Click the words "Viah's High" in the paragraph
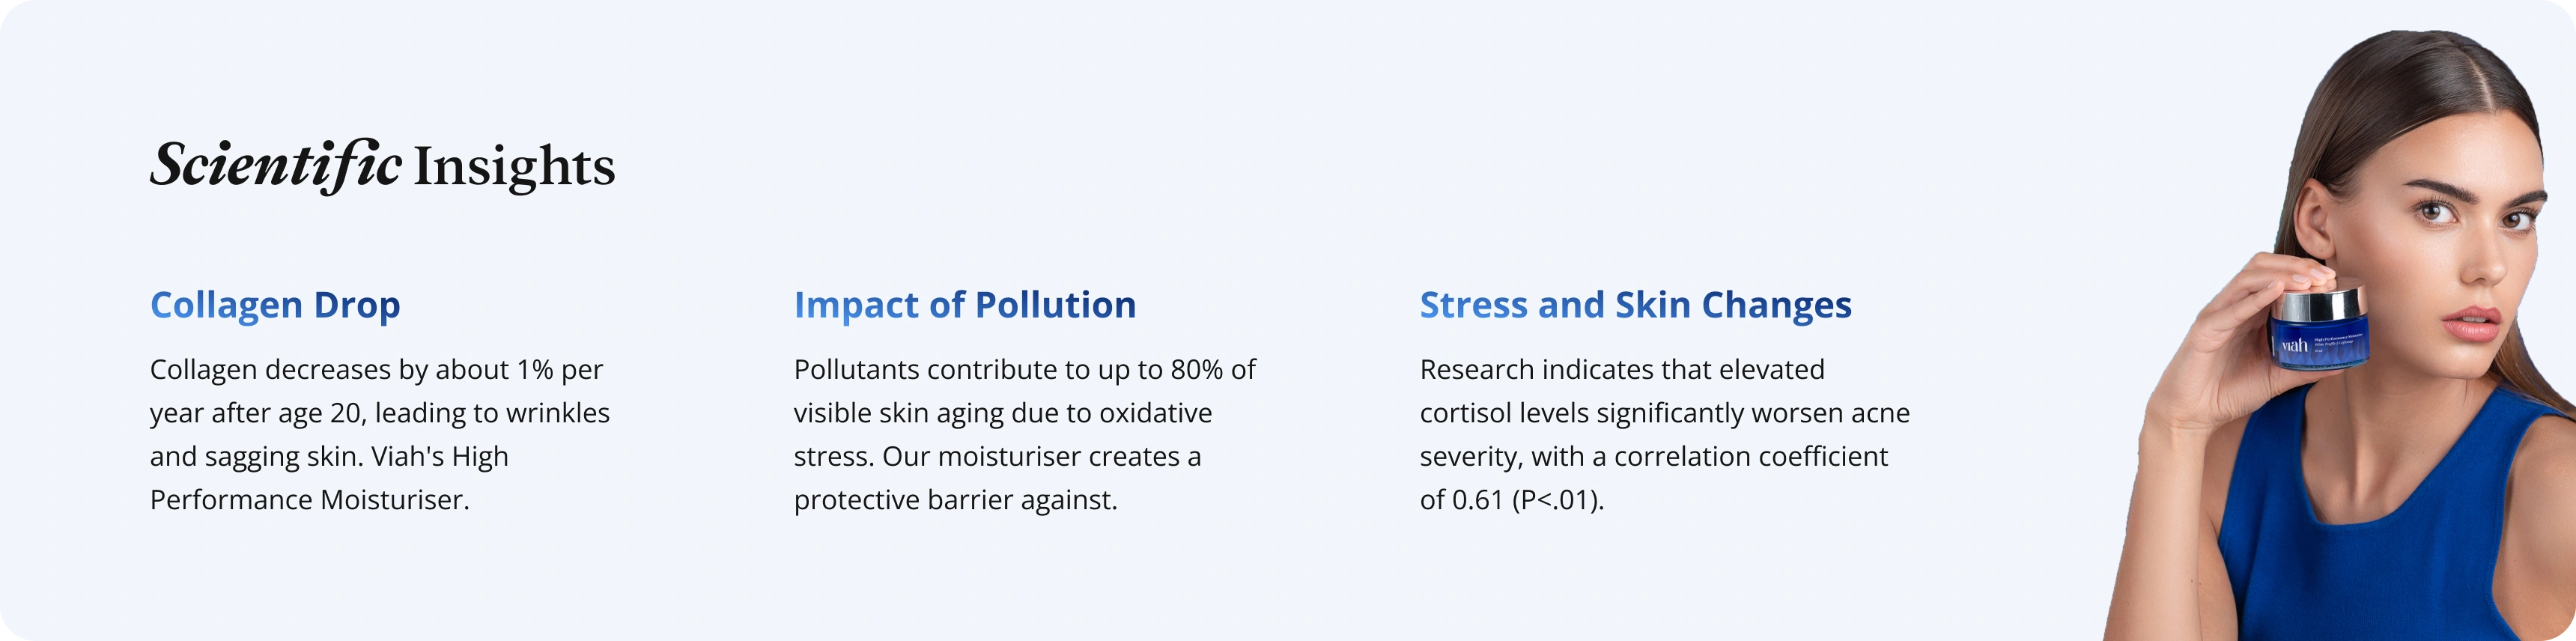The width and height of the screenshot is (2576, 641). 440,457
